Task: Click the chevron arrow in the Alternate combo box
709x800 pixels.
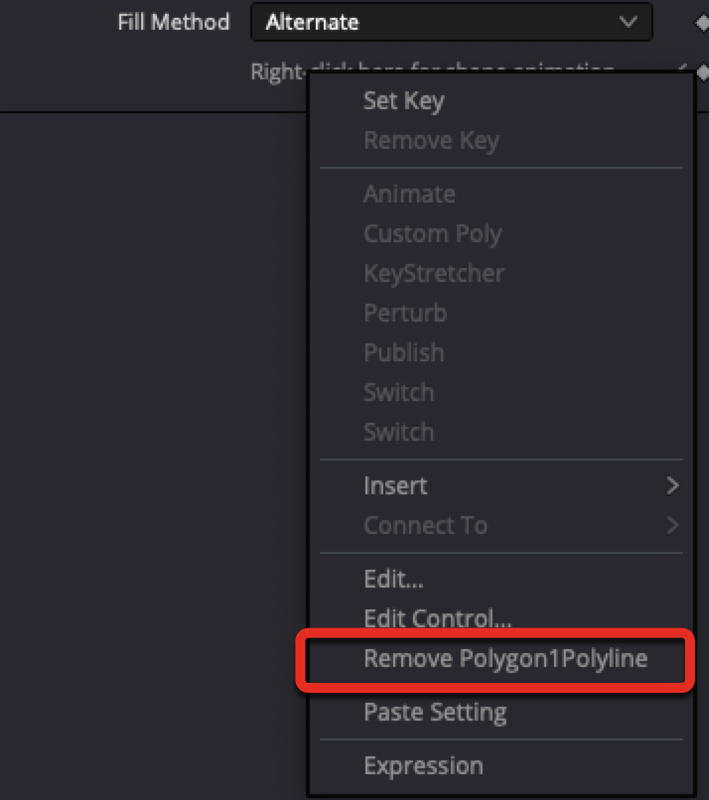Action: (x=628, y=22)
